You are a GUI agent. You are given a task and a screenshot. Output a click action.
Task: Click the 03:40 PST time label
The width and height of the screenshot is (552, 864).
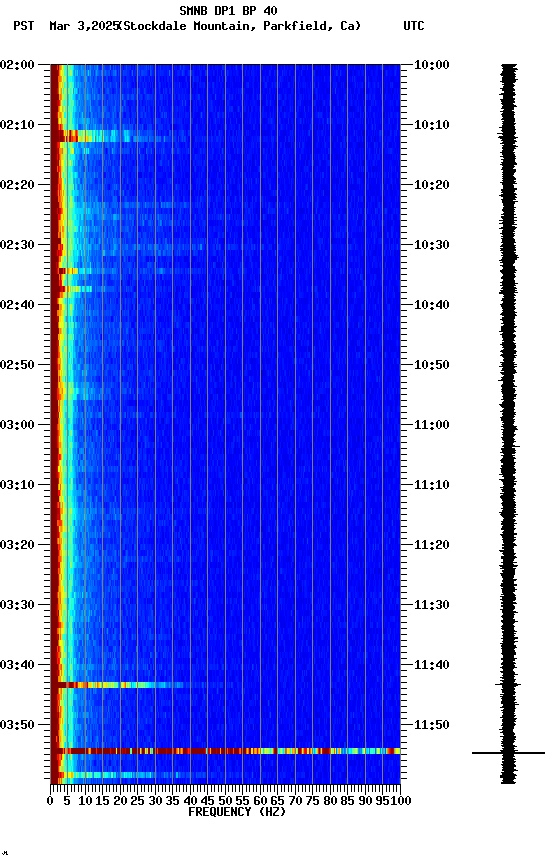(x=17, y=666)
